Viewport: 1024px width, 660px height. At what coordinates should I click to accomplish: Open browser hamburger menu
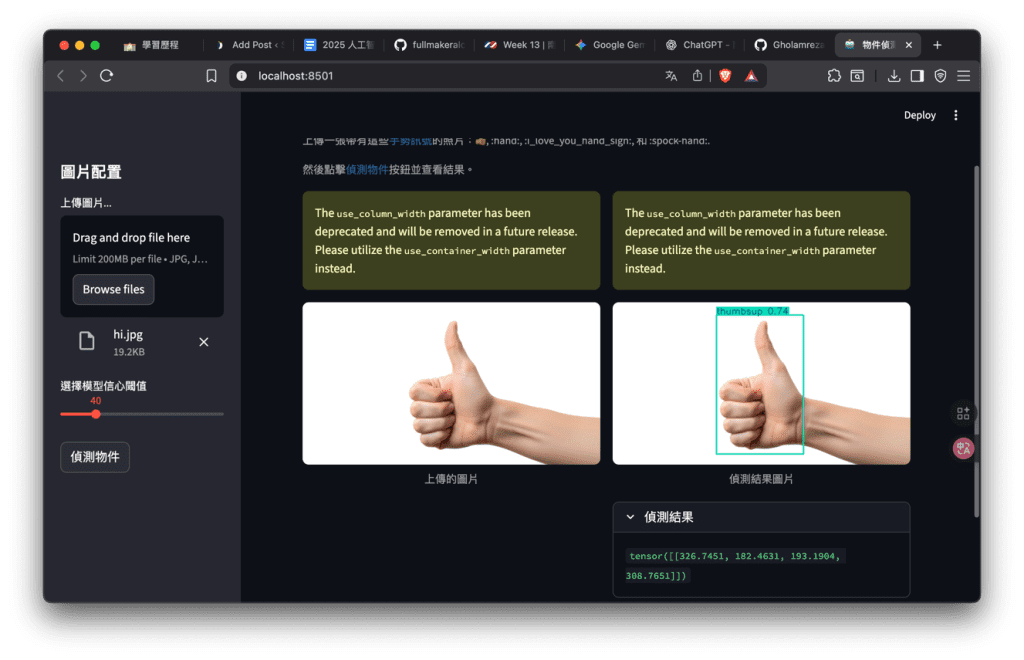point(963,76)
